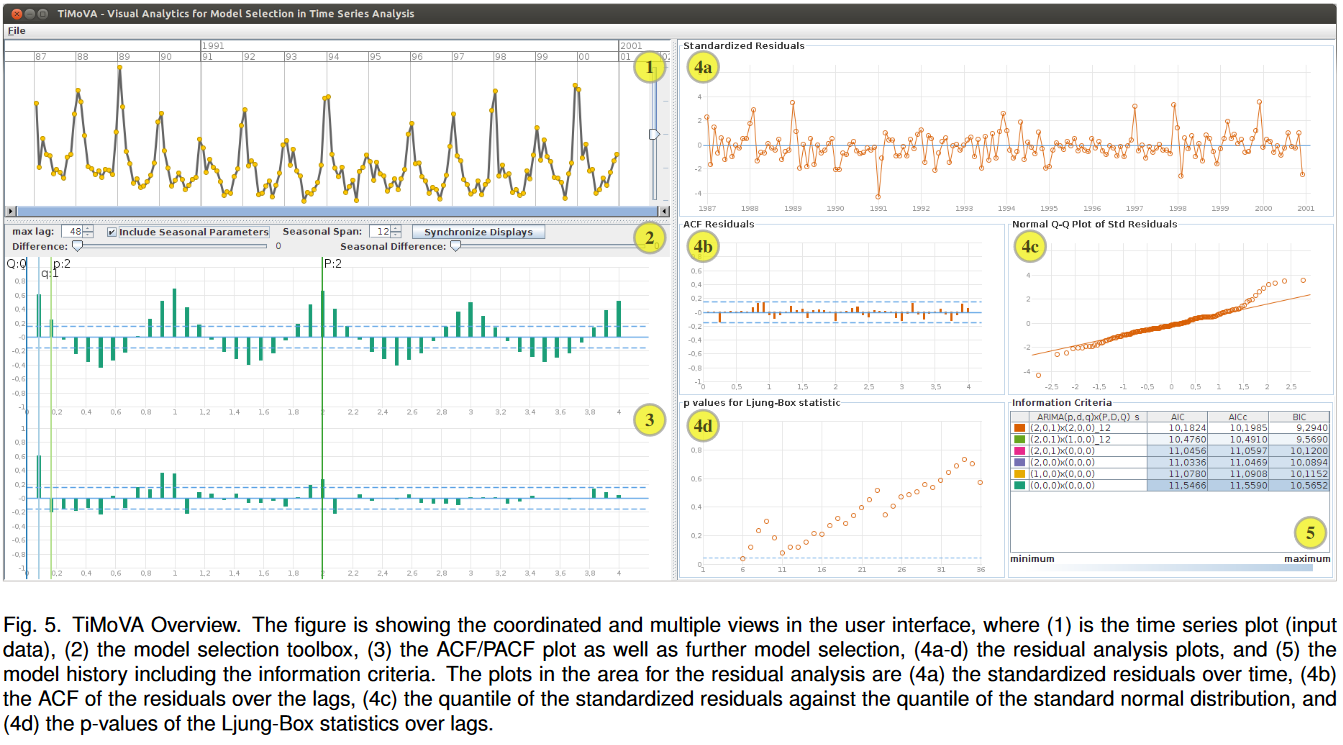Increase Seasonal Span with spinner up arrow
The image size is (1343, 745).
[x=397, y=229]
